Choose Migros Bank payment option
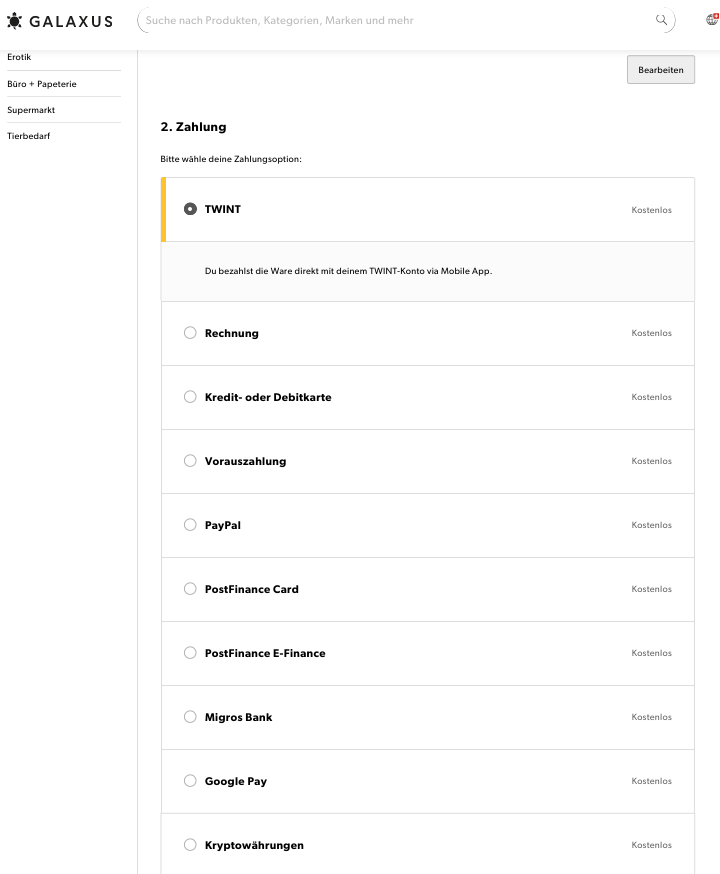 (x=190, y=717)
